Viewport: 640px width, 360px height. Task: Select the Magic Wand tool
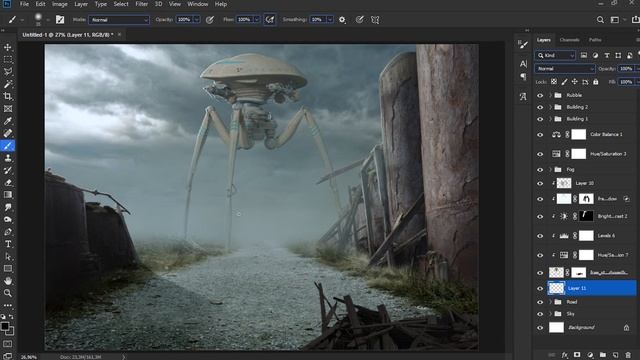(8, 84)
